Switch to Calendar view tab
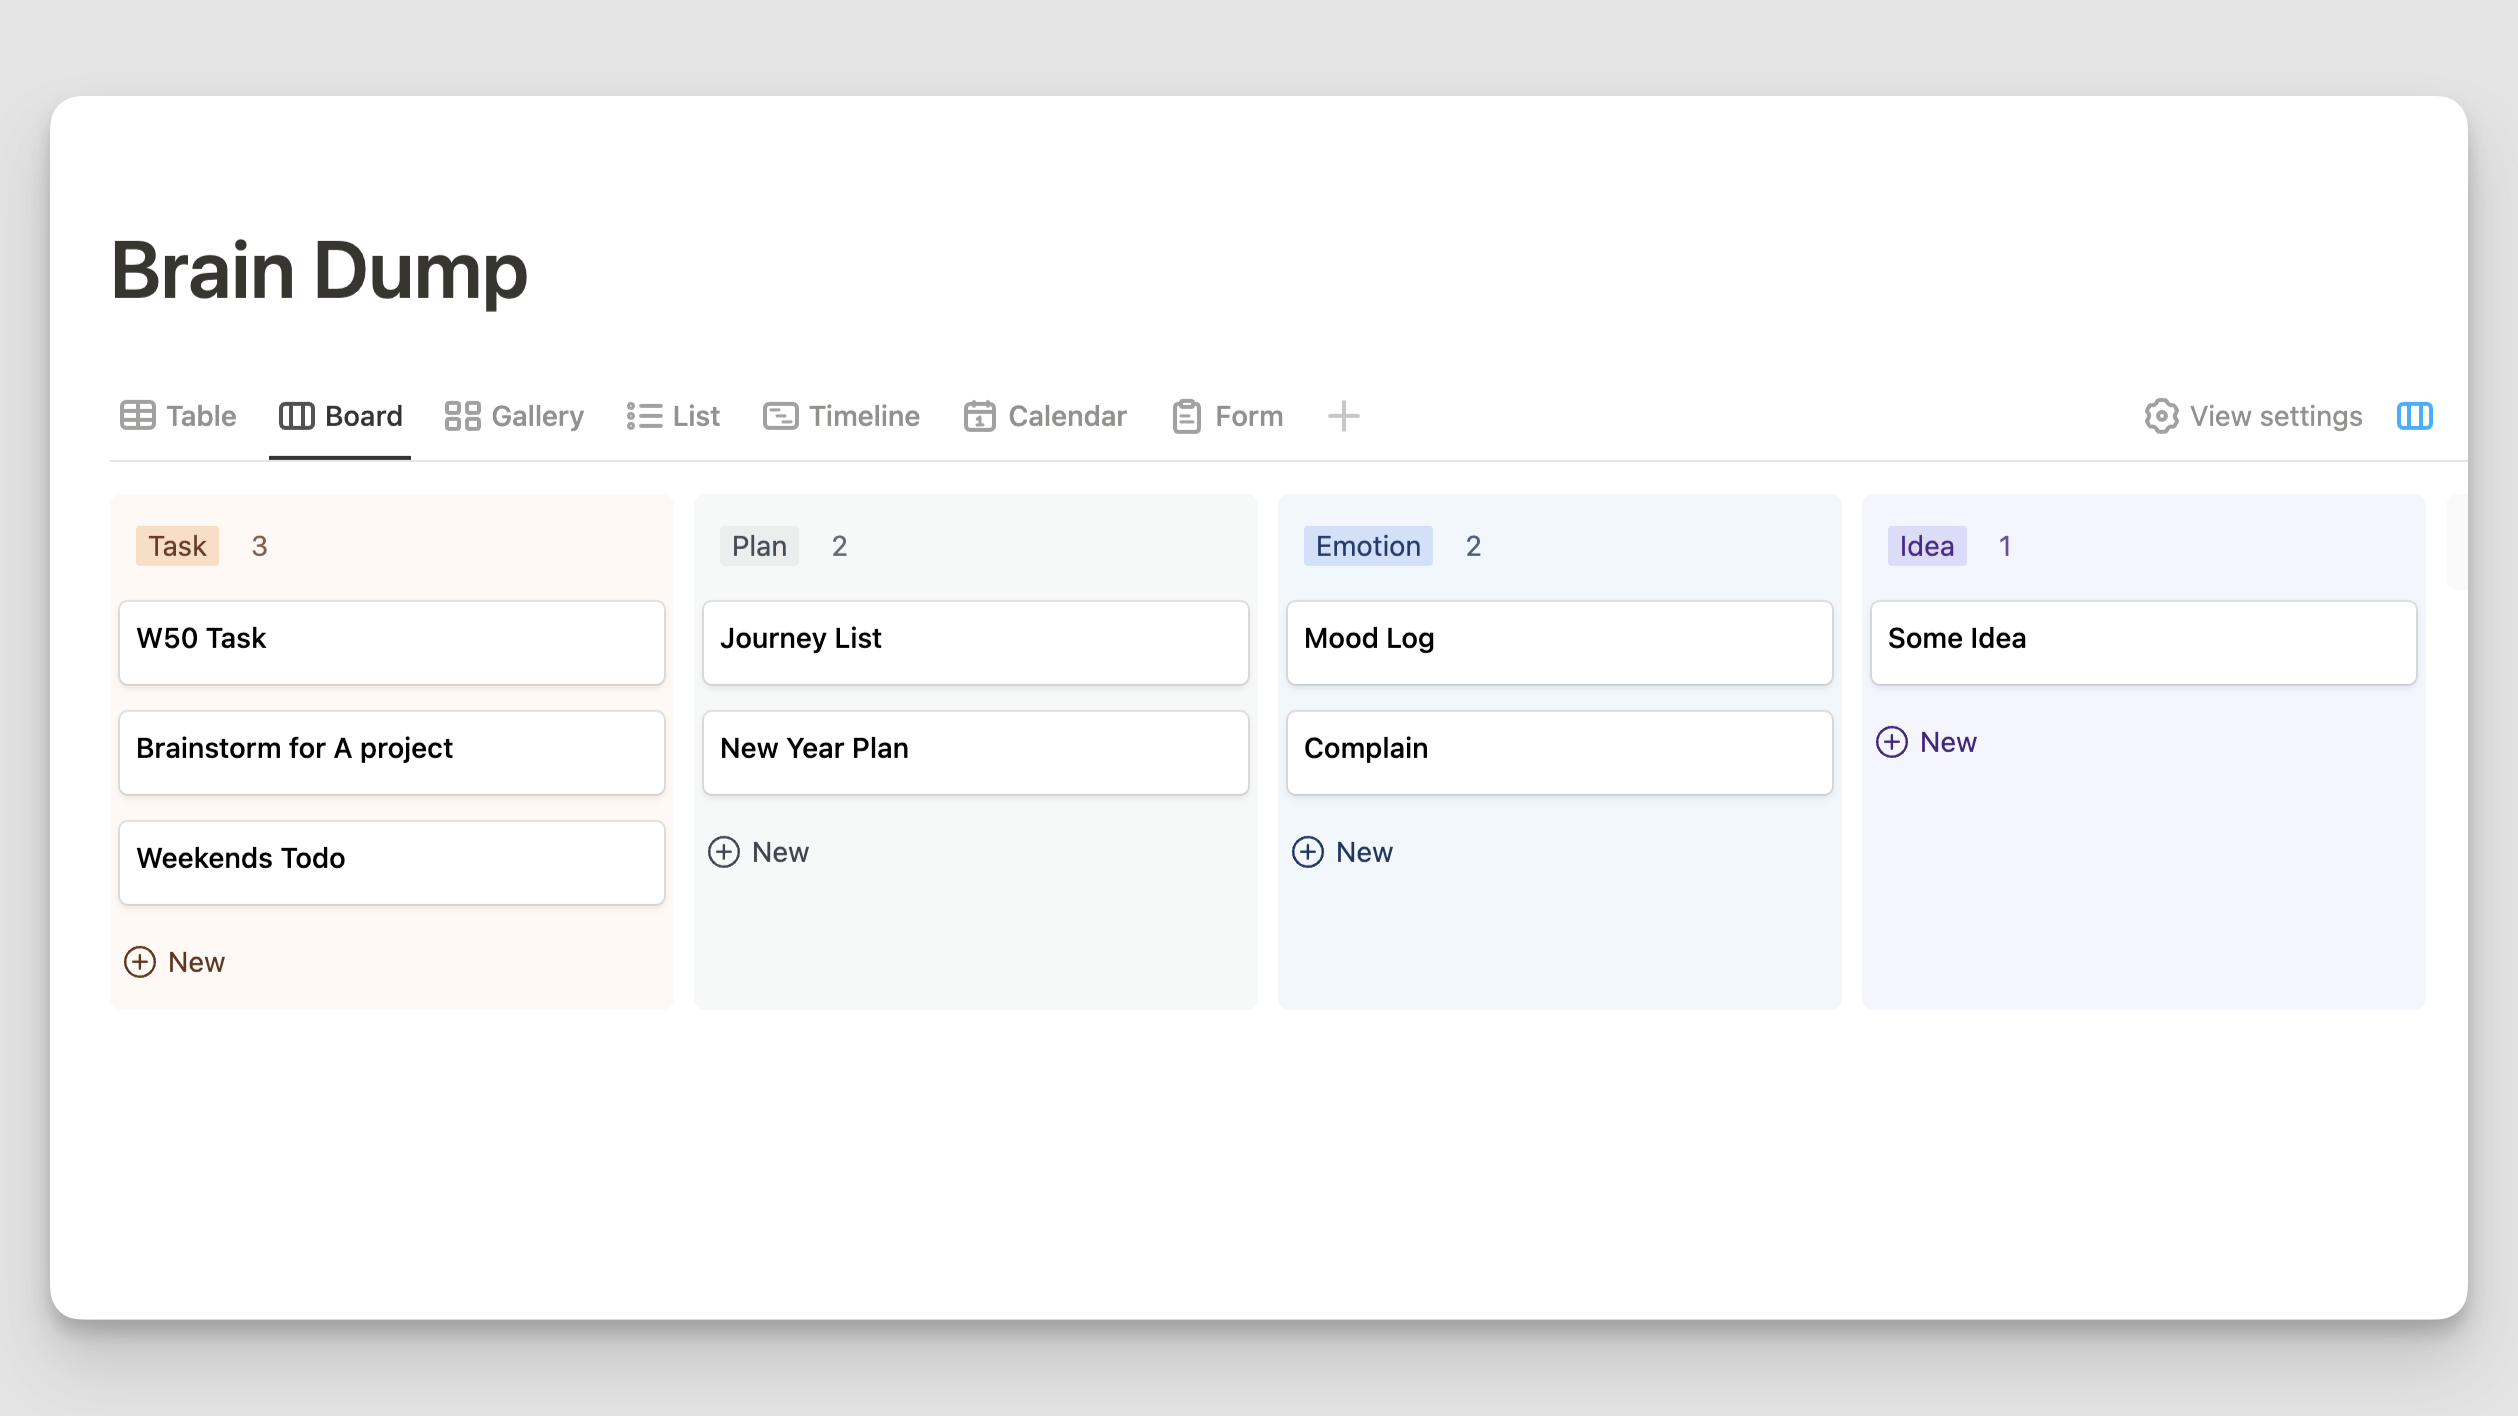This screenshot has width=2518, height=1416. pos(1045,416)
